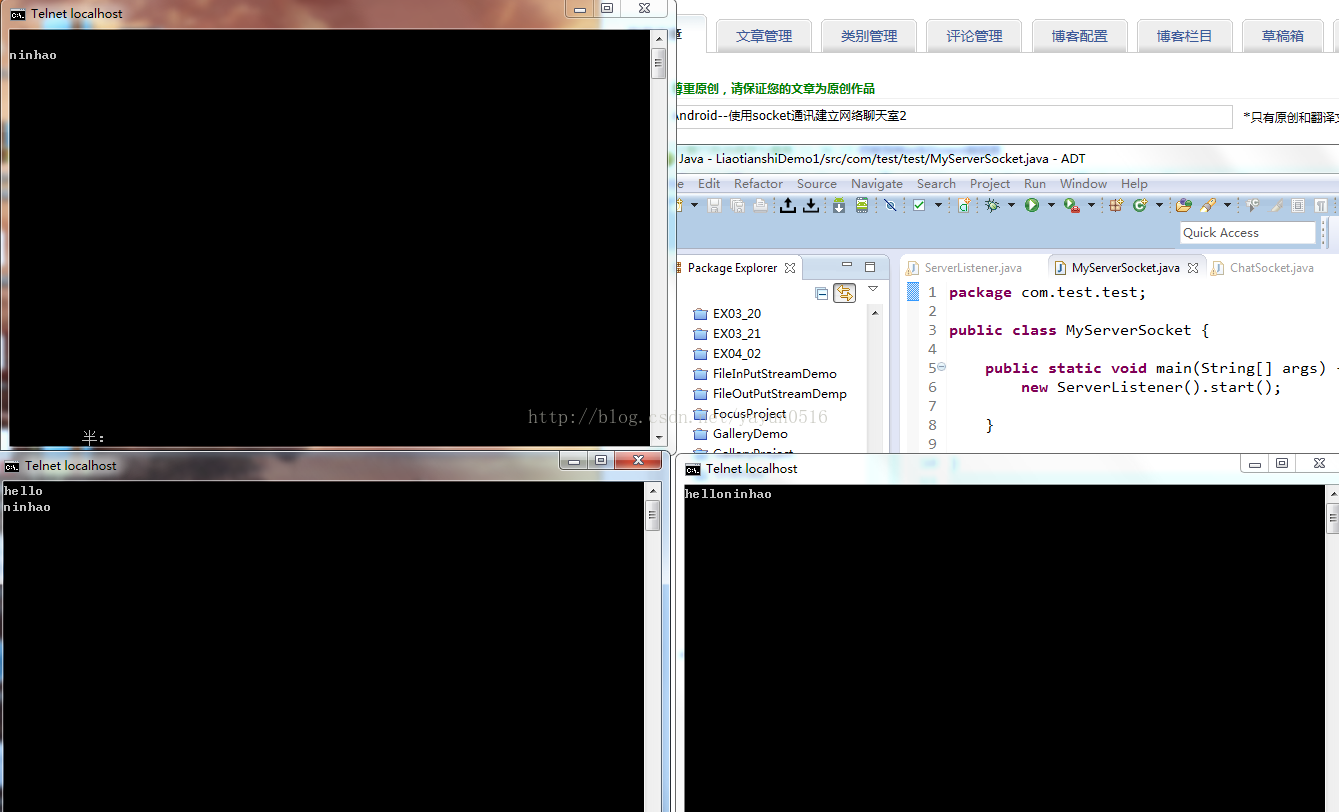Click the scrollbar of top Telnet window
This screenshot has height=812, width=1339.
(x=658, y=237)
